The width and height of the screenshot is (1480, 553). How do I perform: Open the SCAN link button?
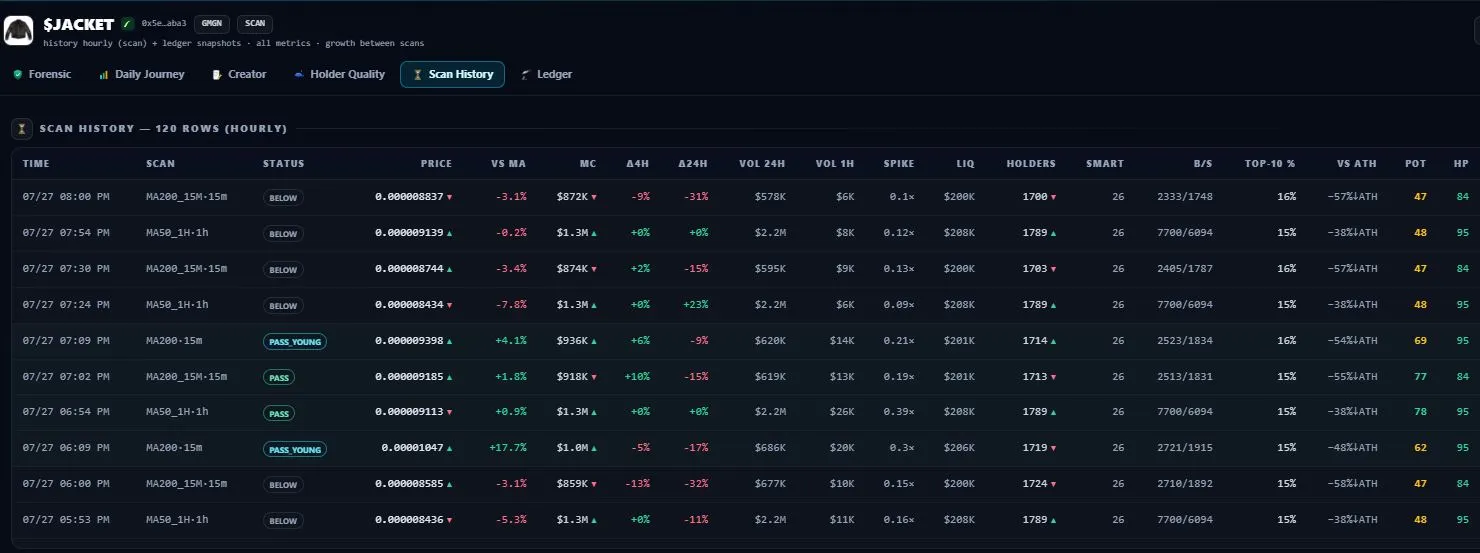255,23
